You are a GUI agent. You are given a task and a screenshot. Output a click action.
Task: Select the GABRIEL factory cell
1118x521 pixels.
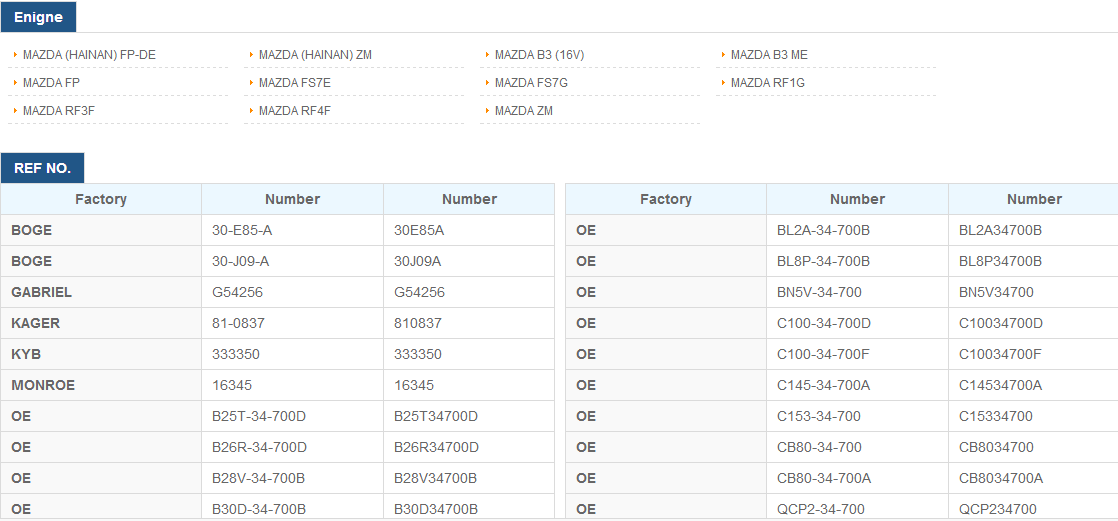tap(101, 292)
